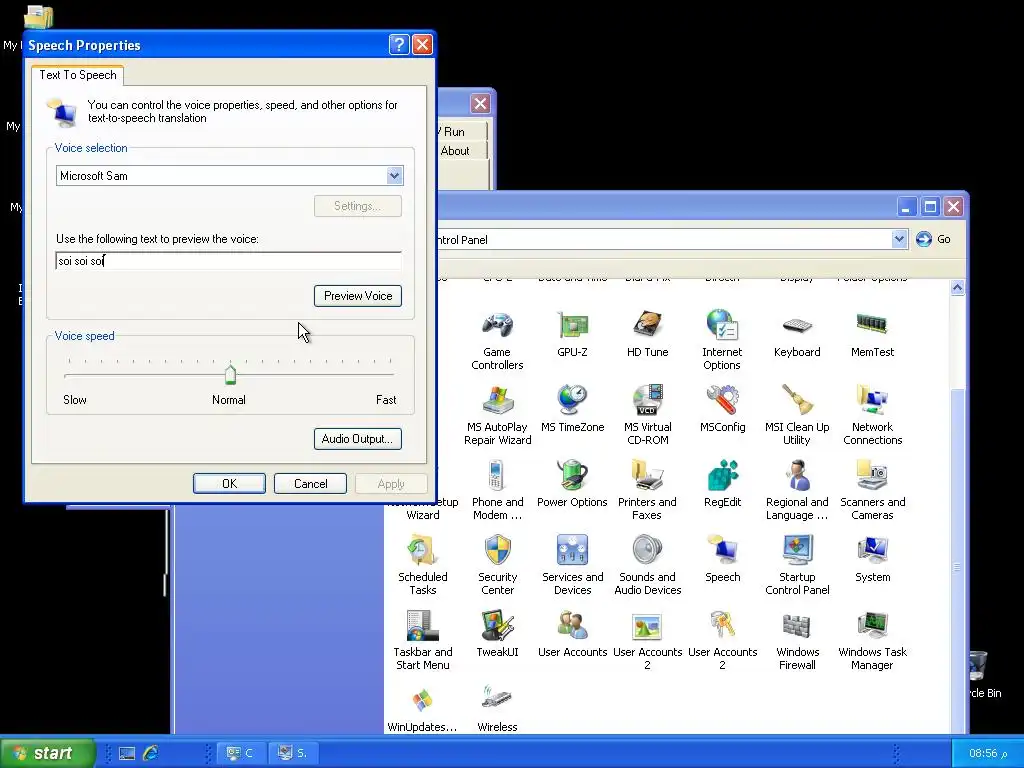Image resolution: width=1024 pixels, height=768 pixels.
Task: Click Show Desktop in Quick Launch
Action: (127, 753)
